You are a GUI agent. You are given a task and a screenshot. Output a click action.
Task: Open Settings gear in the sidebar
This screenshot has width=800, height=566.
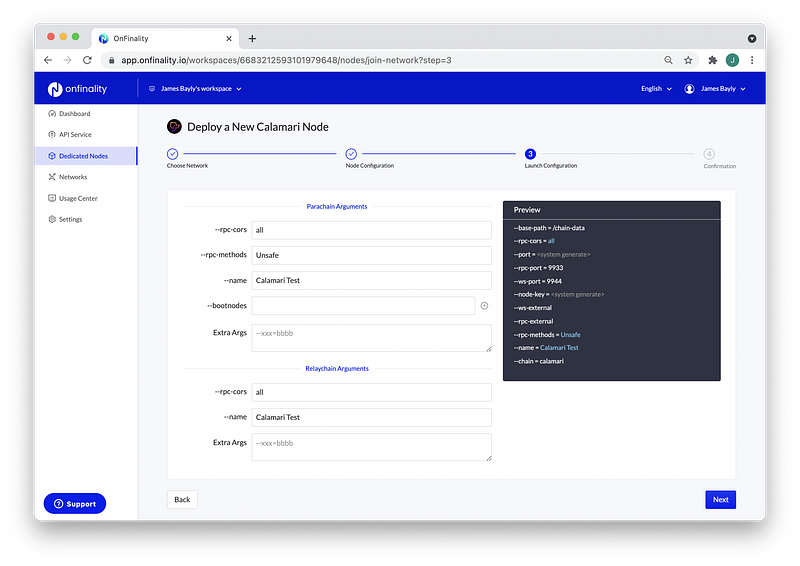coord(65,219)
